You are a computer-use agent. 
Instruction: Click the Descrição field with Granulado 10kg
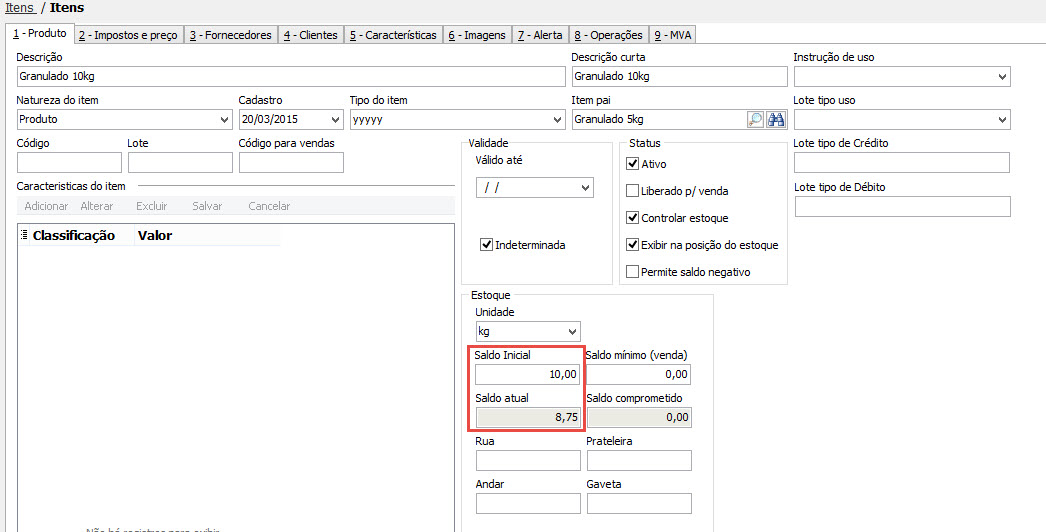pyautogui.click(x=291, y=77)
